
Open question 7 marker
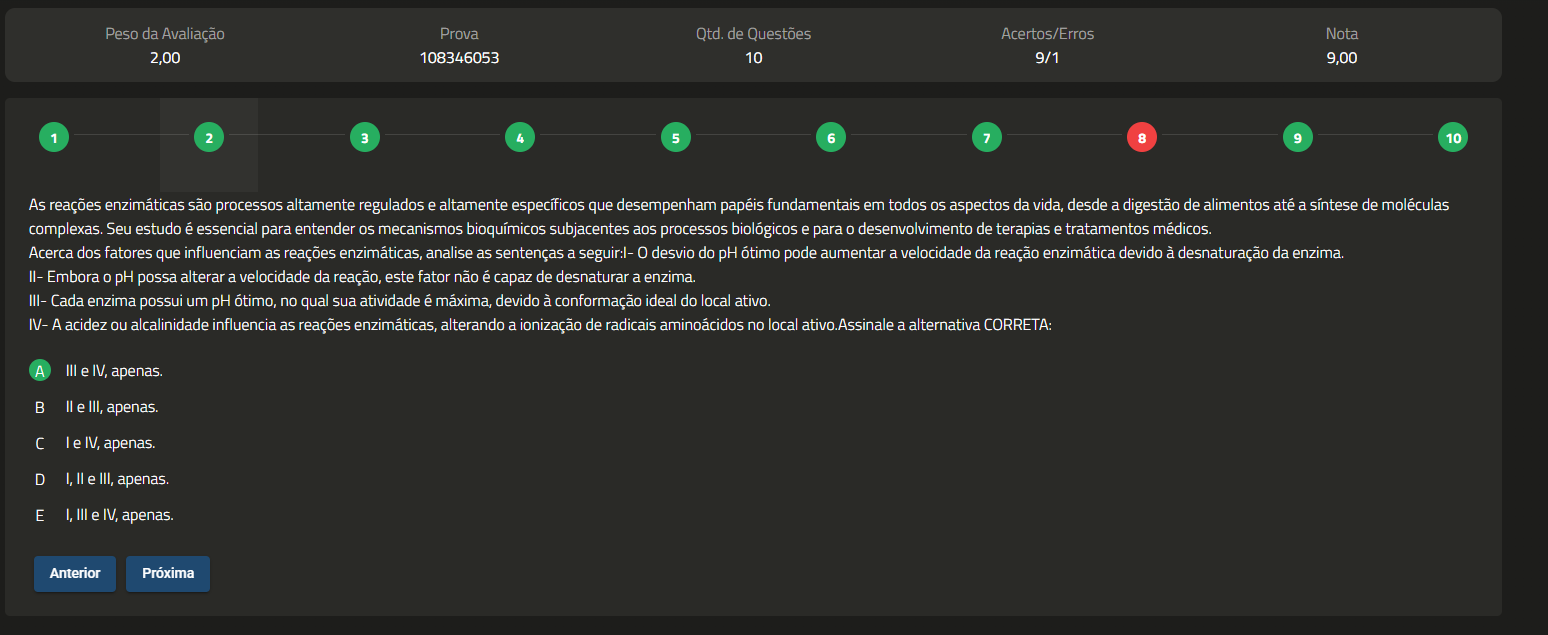(986, 138)
